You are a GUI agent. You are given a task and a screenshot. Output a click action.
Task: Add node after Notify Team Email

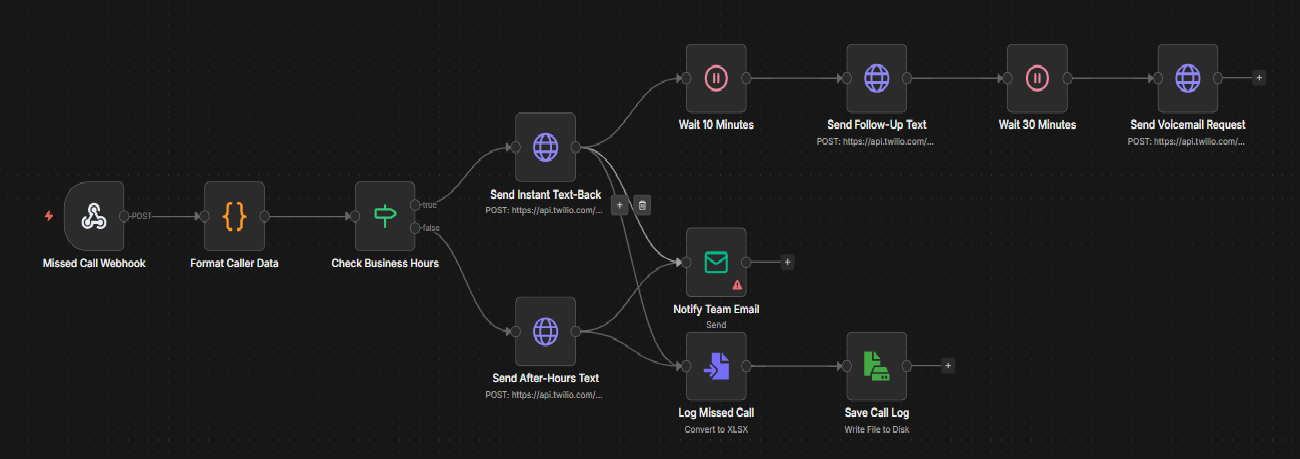(x=787, y=262)
